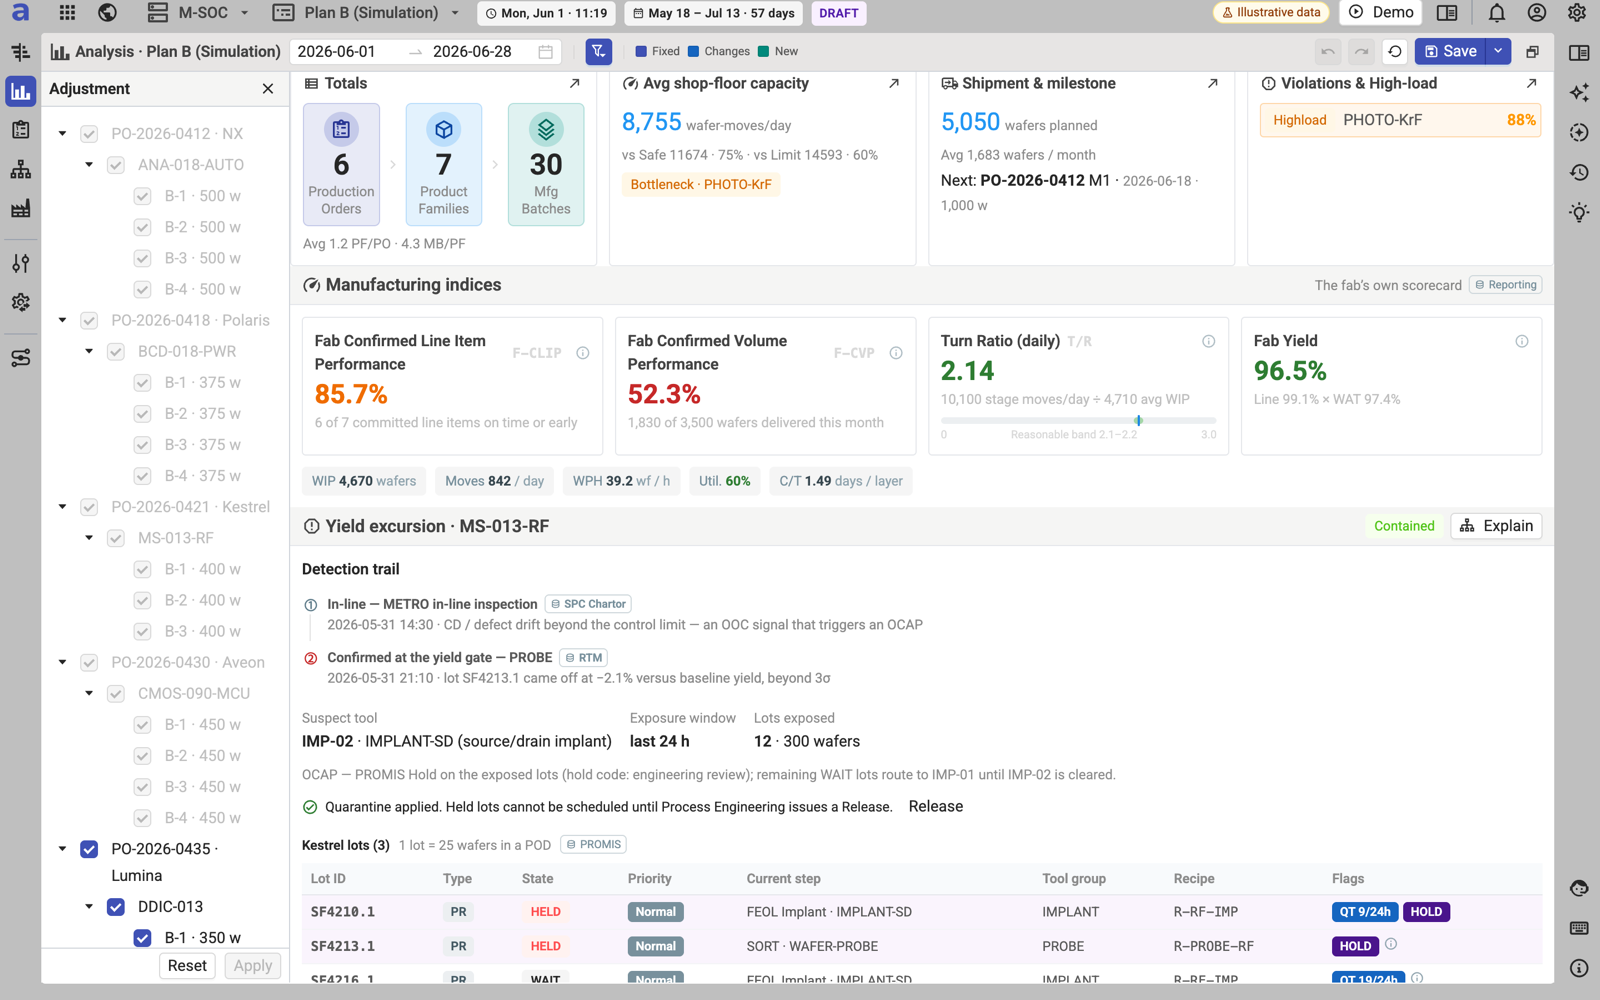
Task: Open the popout window icon beside Save
Action: tap(1532, 51)
